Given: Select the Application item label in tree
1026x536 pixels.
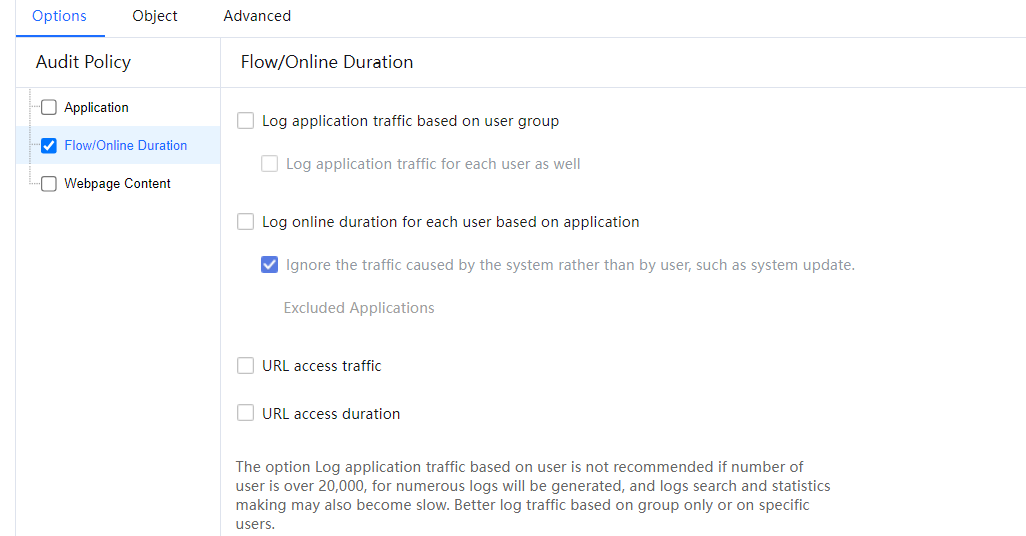Looking at the screenshot, I should (x=96, y=108).
